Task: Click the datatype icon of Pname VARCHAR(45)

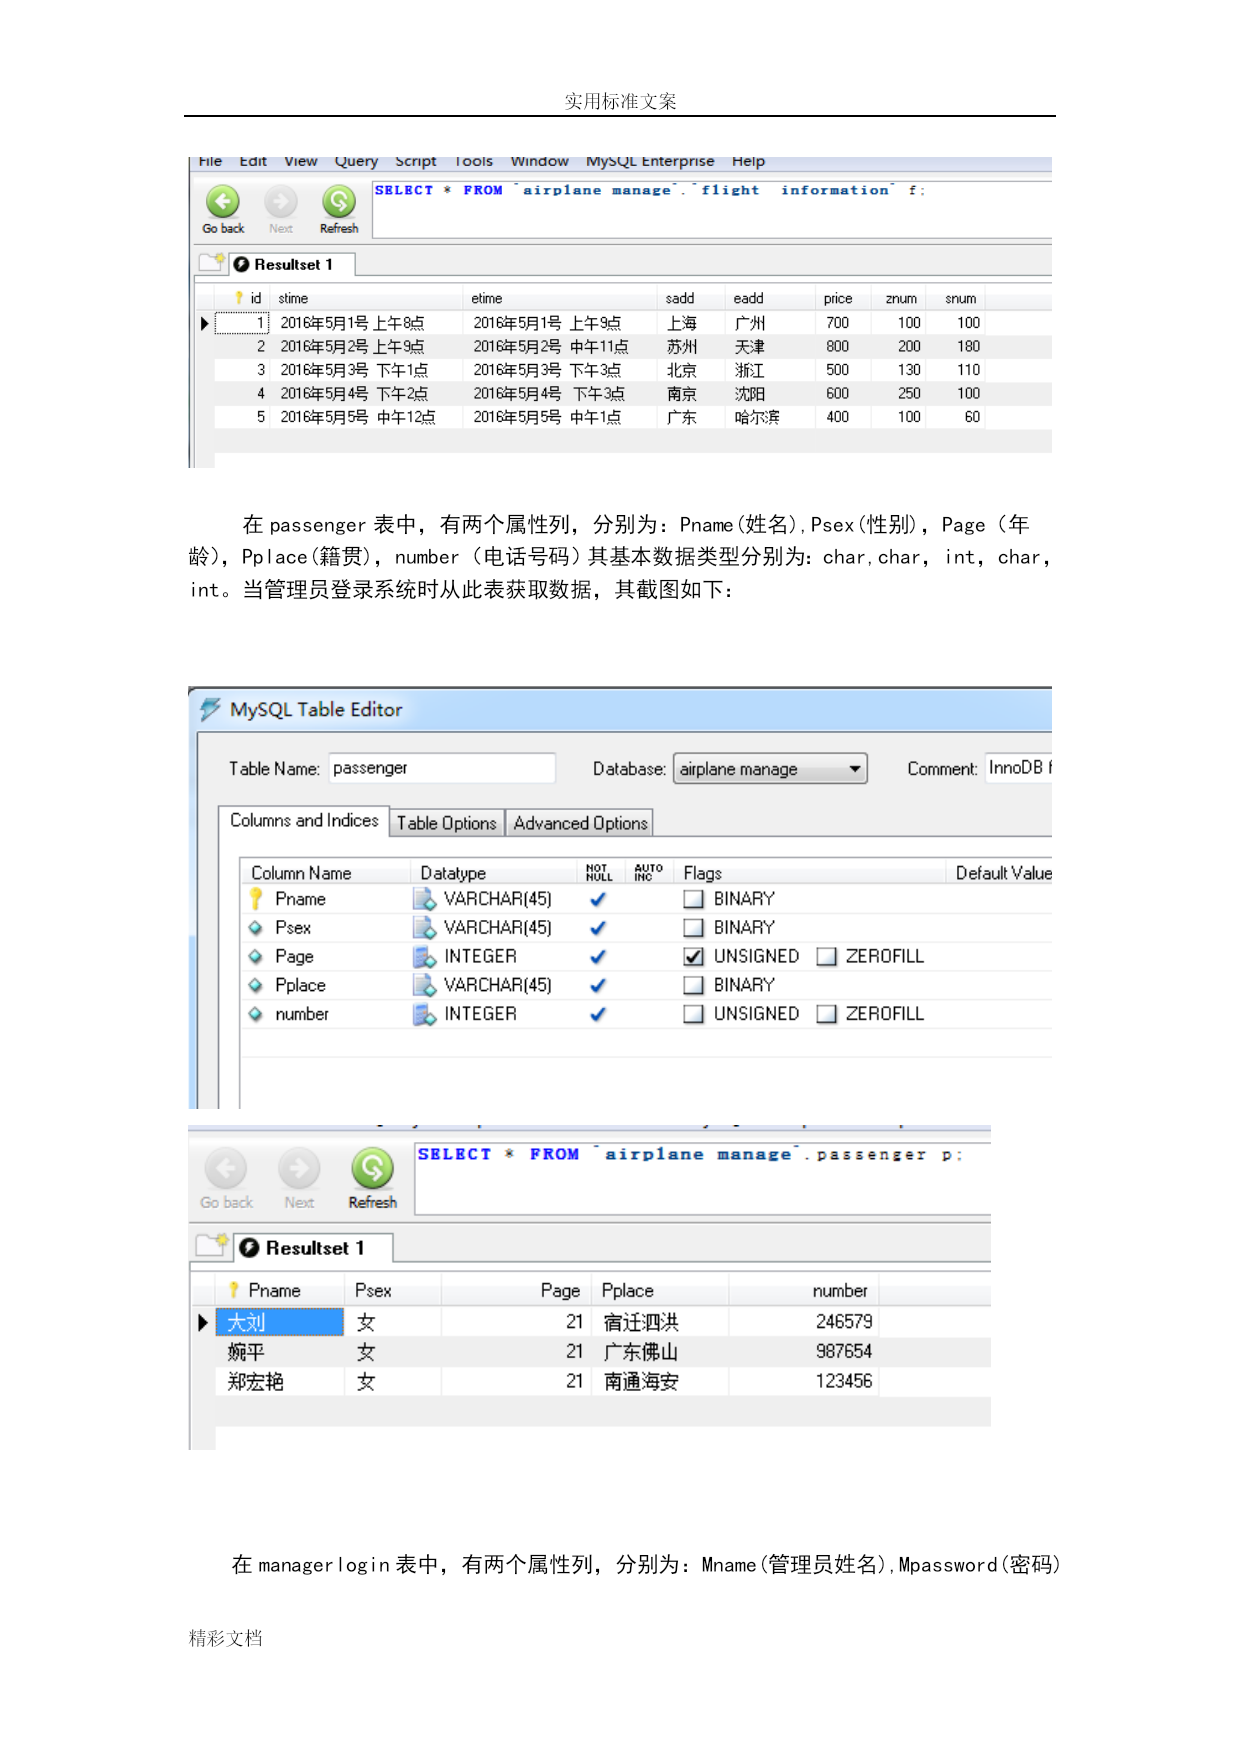Action: pos(424,898)
